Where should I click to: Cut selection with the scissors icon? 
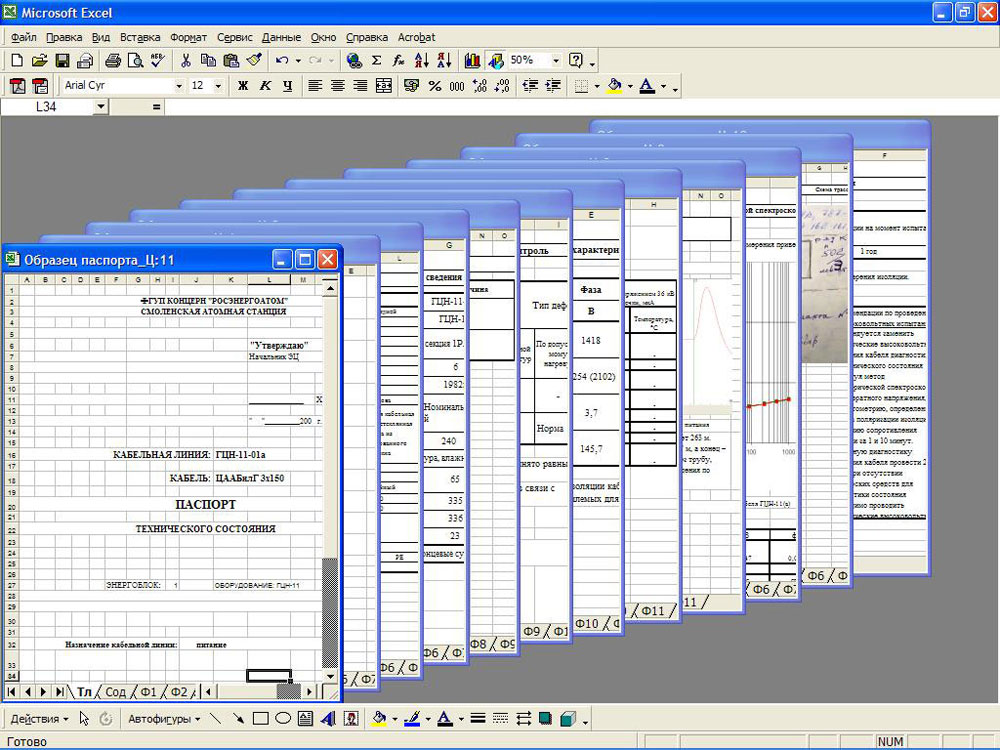click(186, 61)
